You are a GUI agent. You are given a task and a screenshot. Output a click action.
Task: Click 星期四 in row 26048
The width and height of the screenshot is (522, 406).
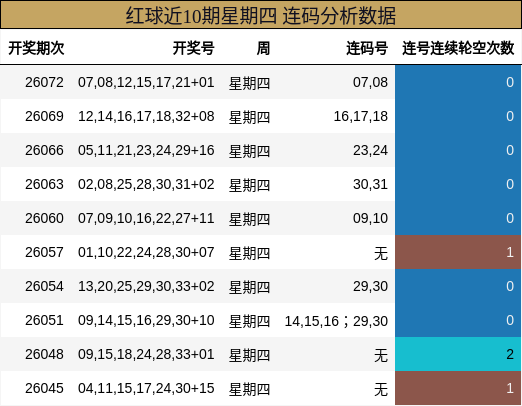point(249,355)
